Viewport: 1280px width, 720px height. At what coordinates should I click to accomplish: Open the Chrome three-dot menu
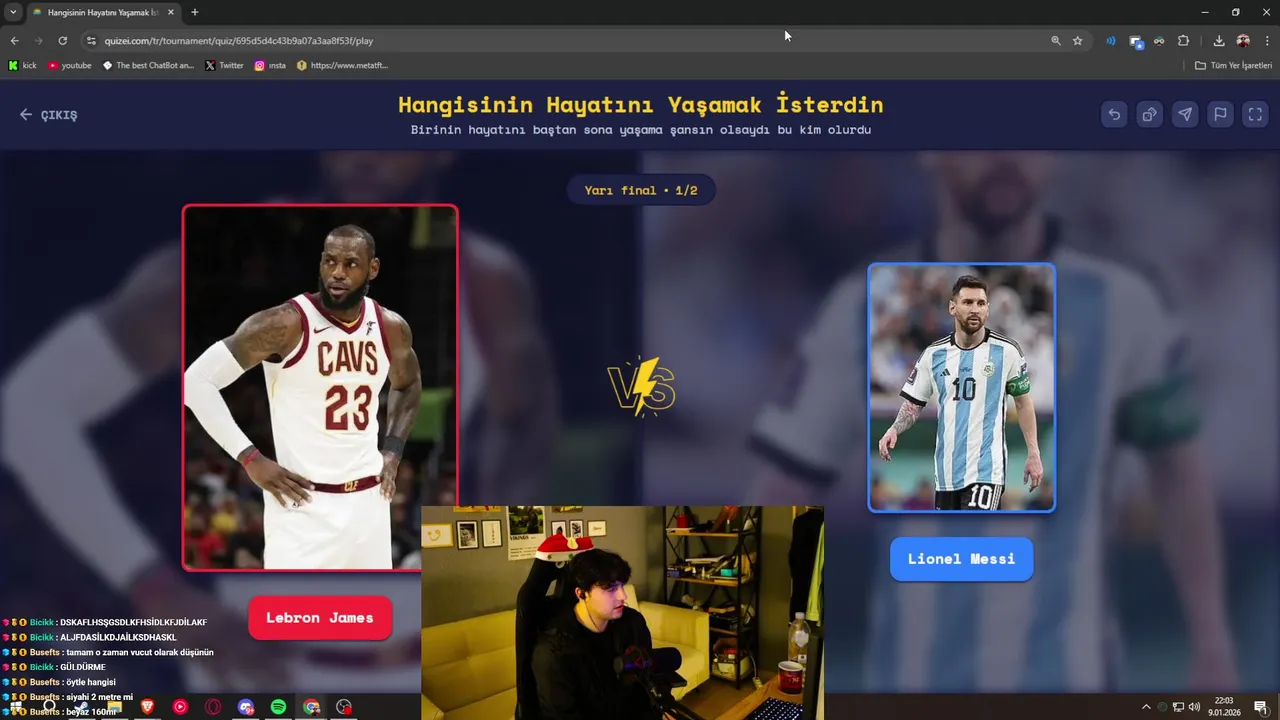click(x=1267, y=41)
